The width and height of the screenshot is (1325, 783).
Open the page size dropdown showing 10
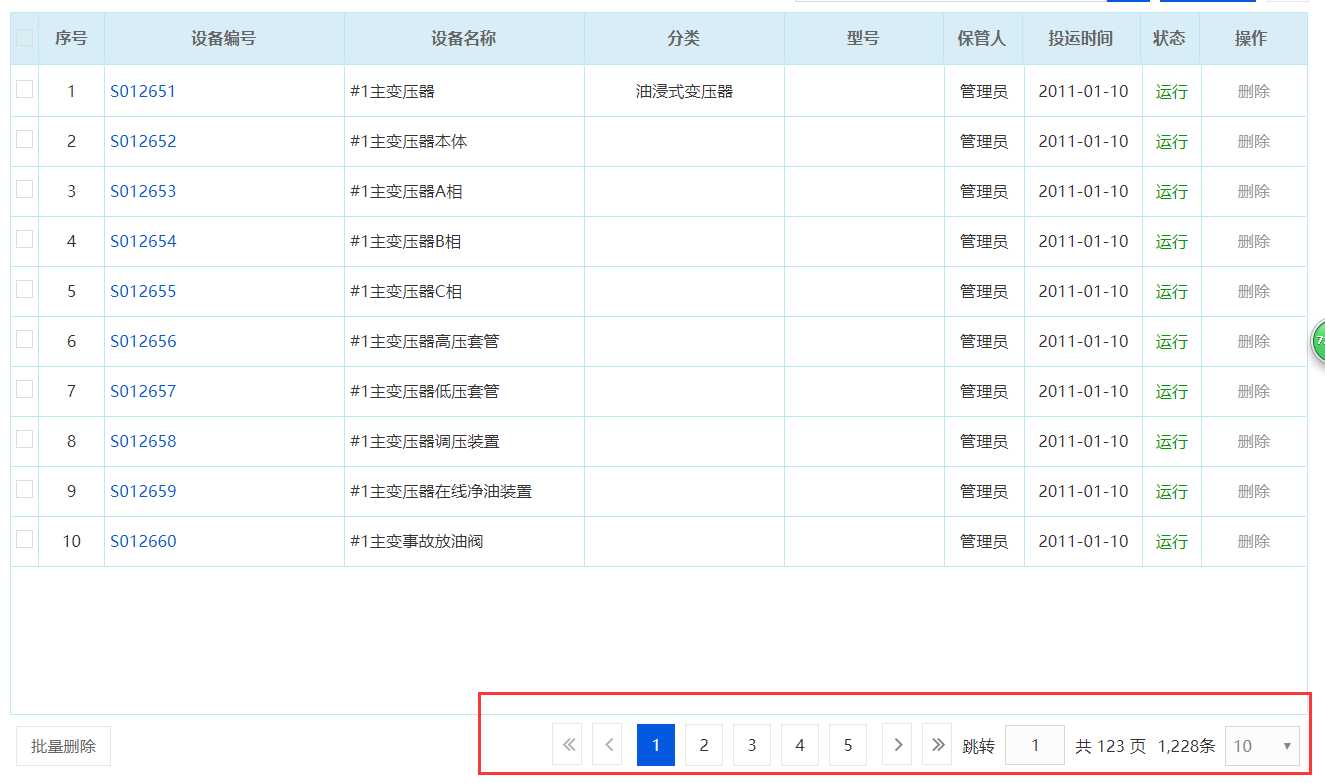1262,745
